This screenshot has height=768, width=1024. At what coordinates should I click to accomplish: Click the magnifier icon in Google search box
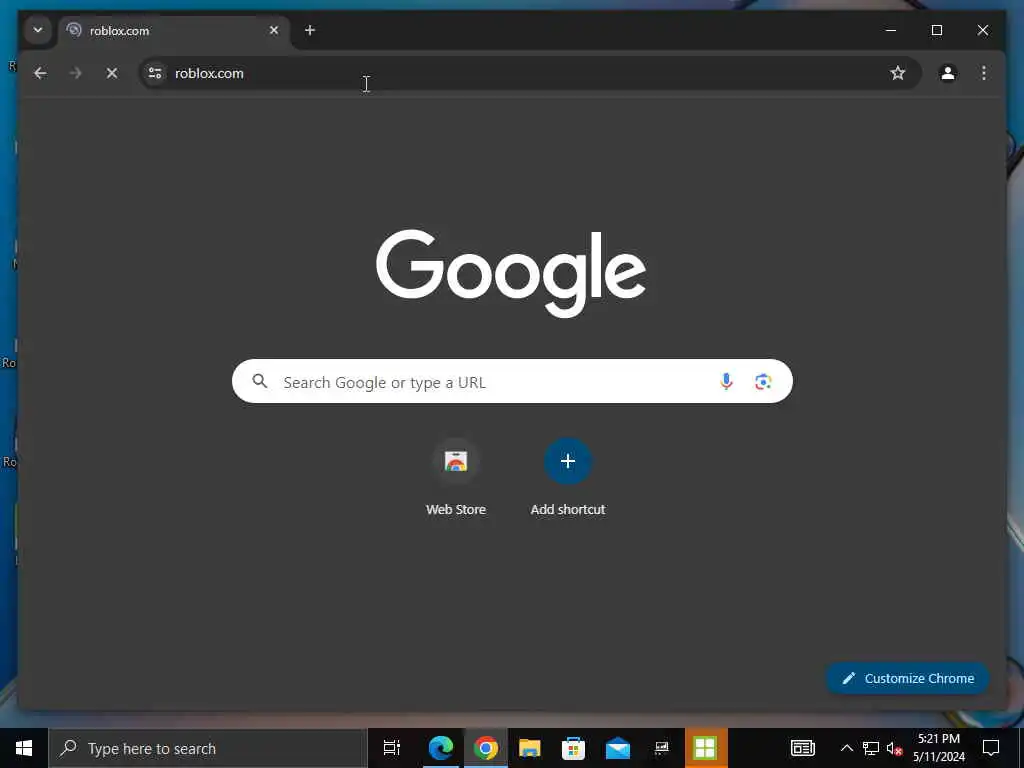[260, 381]
